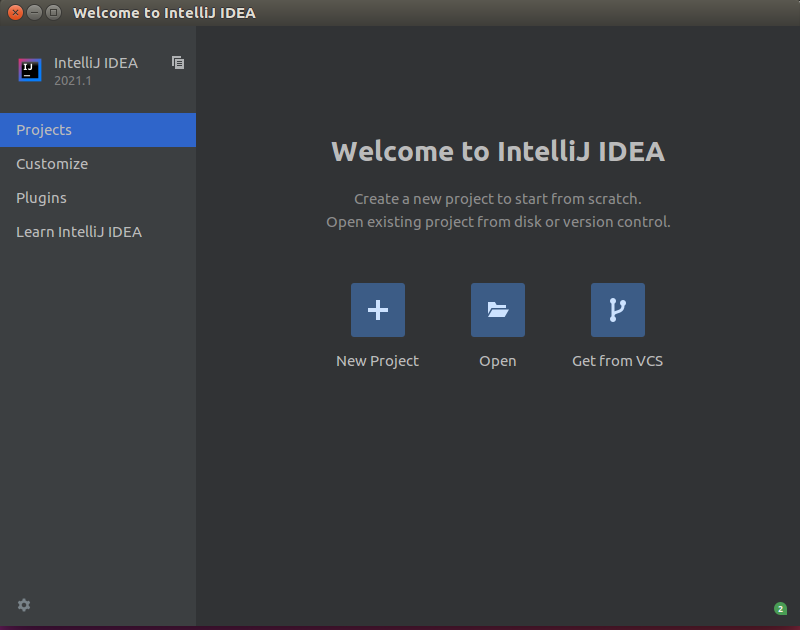Open the settings gear menu
This screenshot has width=800, height=630.
click(x=24, y=605)
